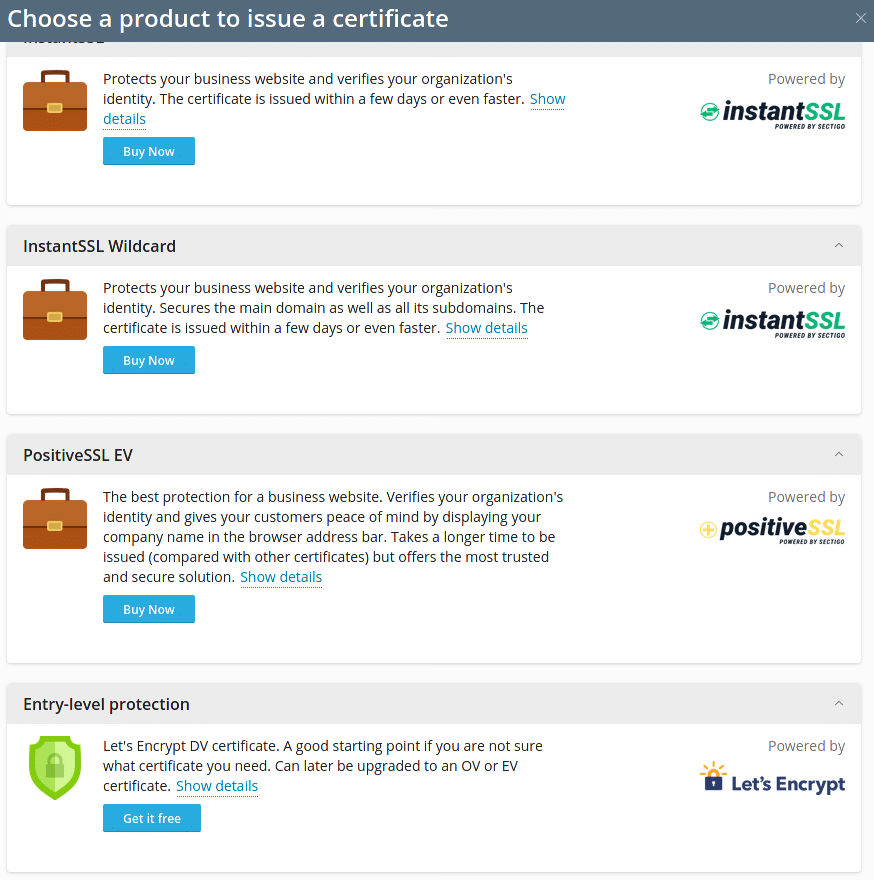The width and height of the screenshot is (874, 880).
Task: Close the certificate product dialog
Action: click(x=861, y=19)
